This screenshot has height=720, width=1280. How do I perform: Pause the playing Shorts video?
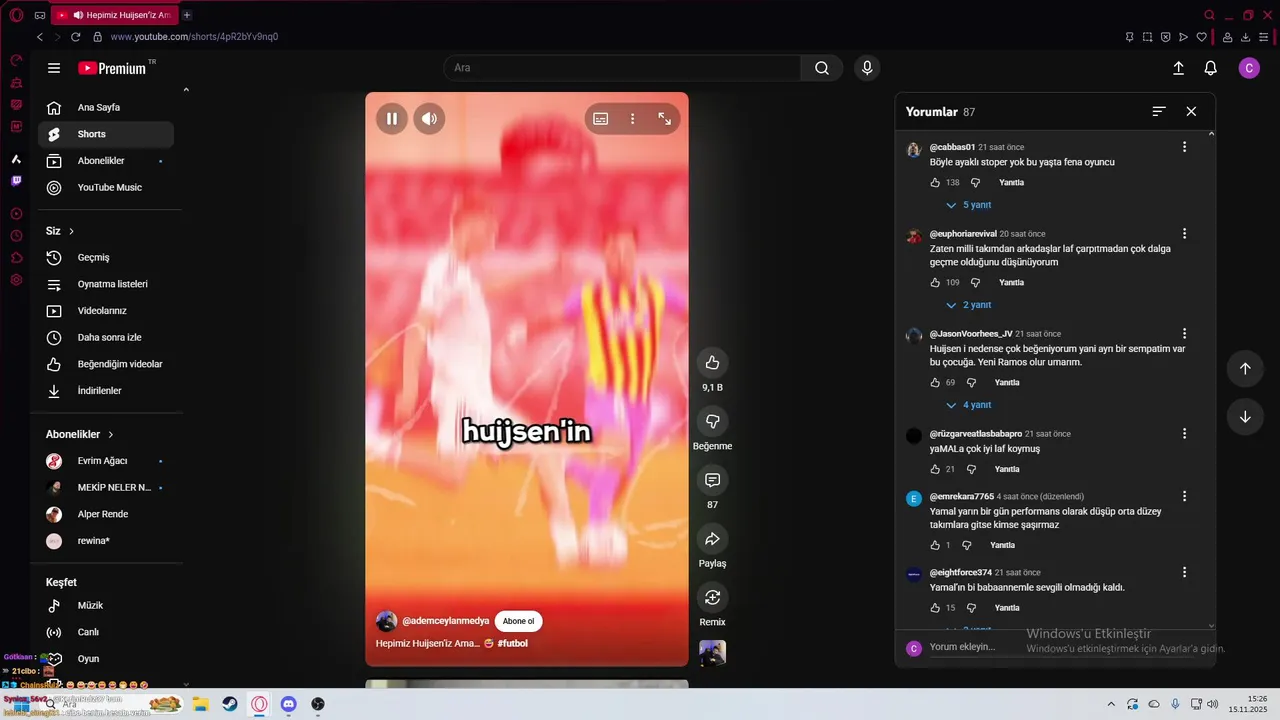pos(392,118)
